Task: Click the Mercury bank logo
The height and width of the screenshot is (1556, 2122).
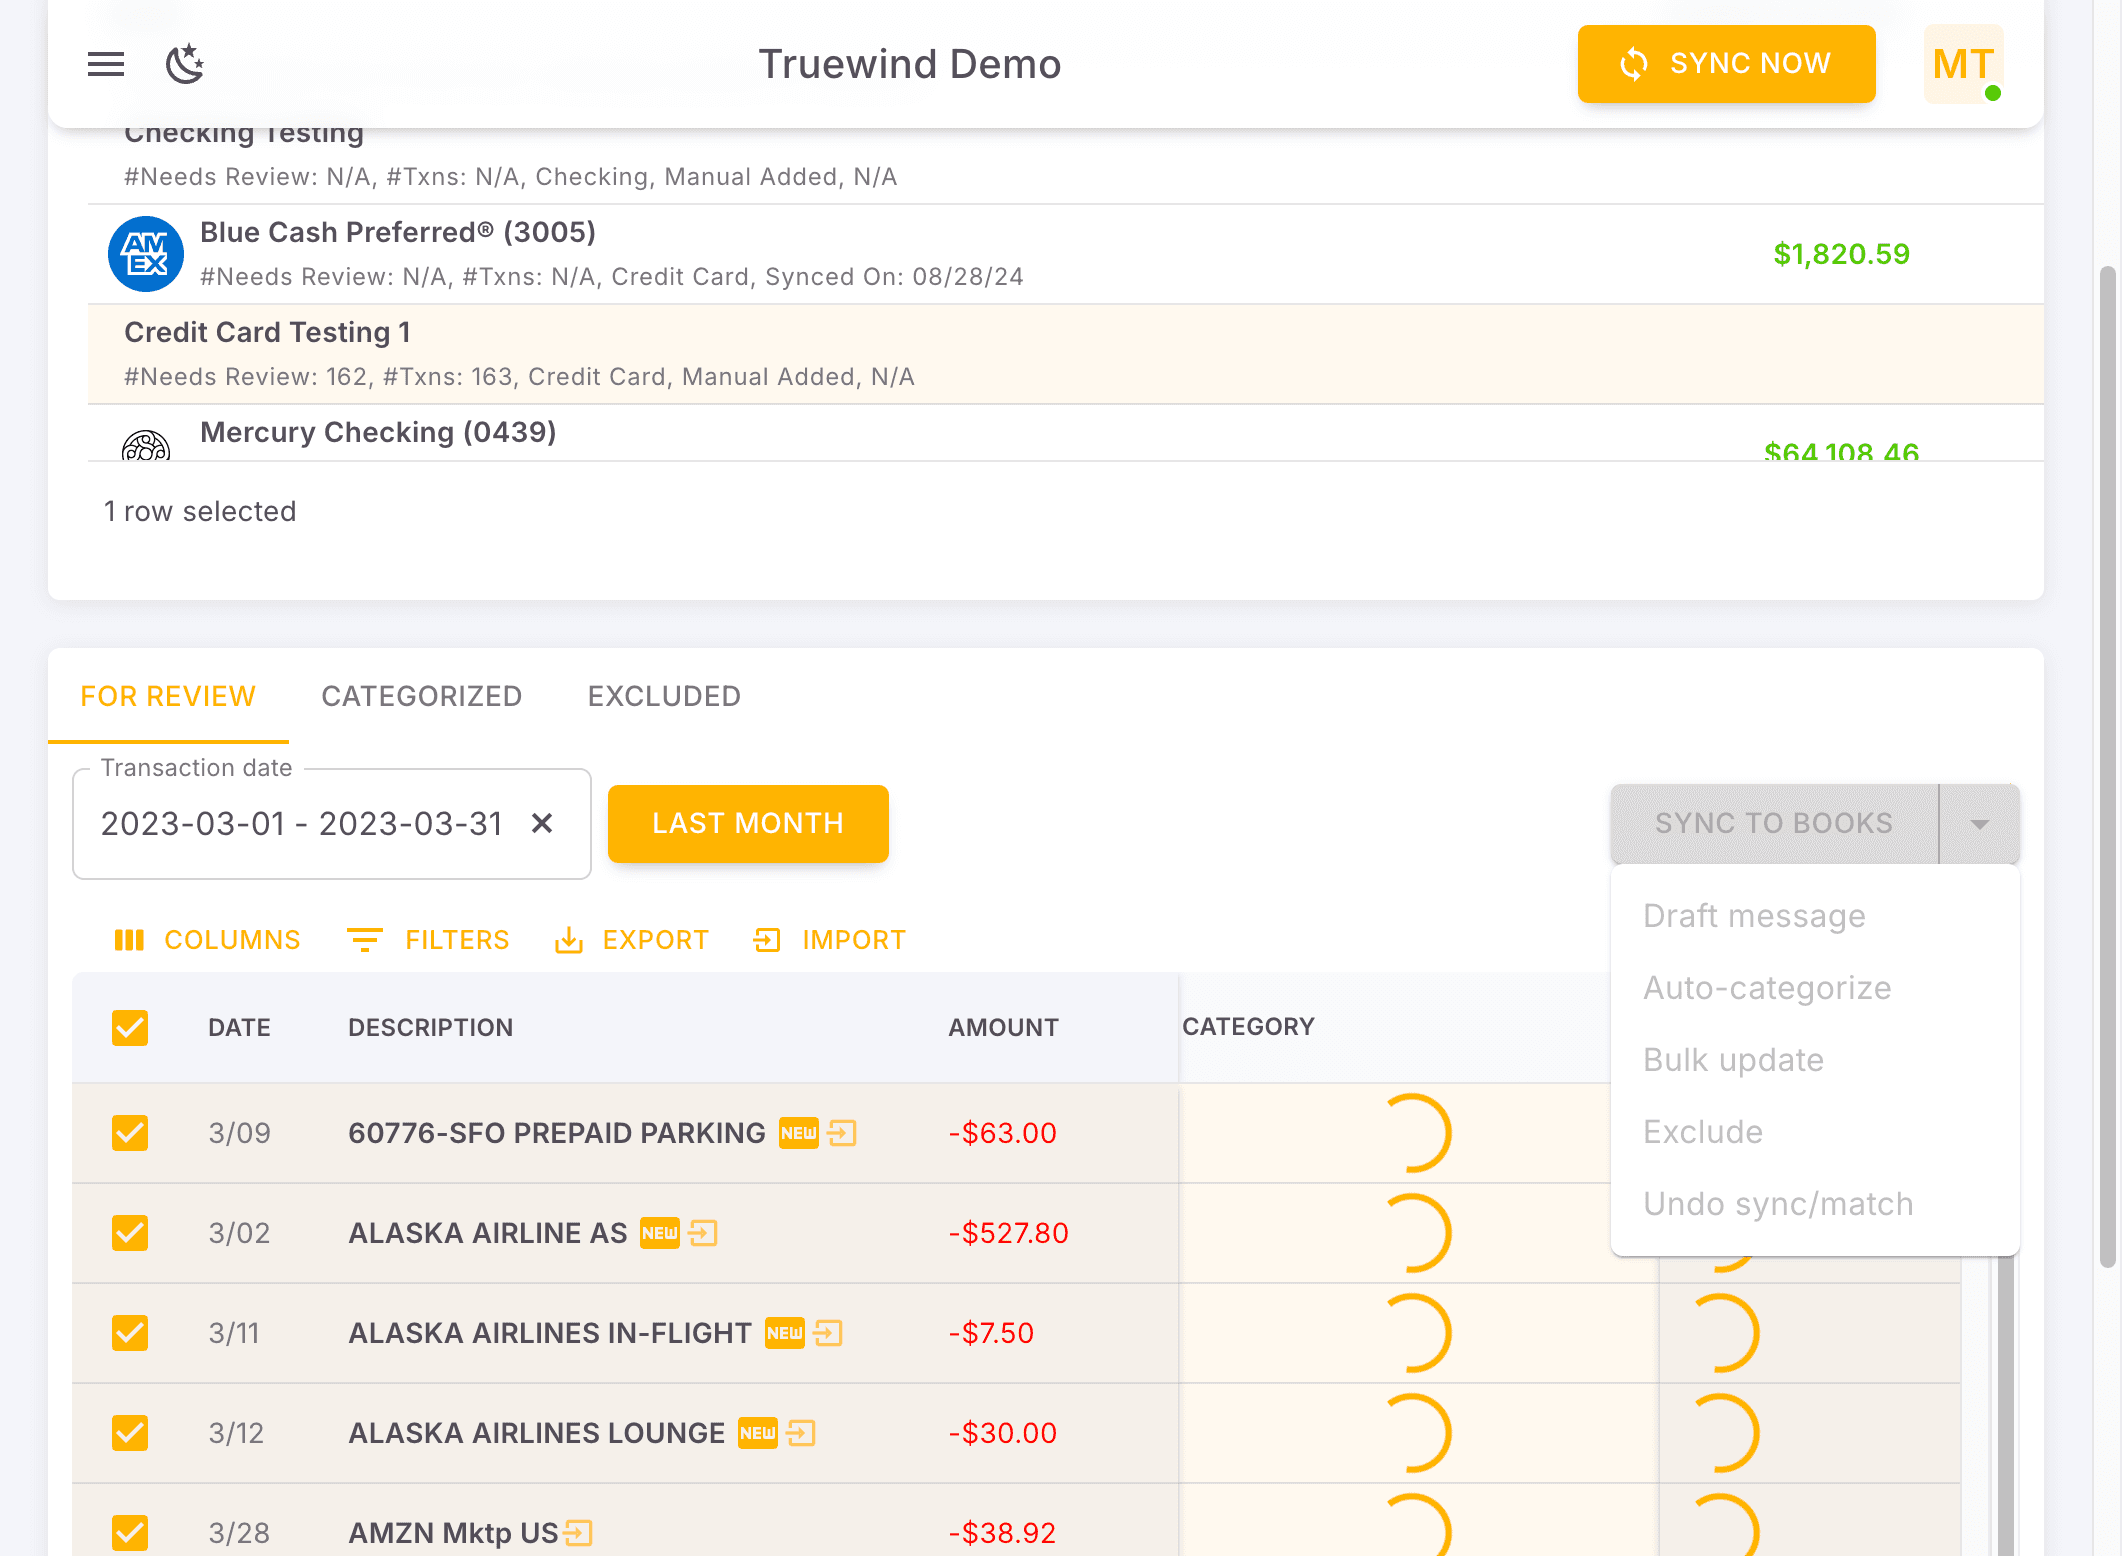Action: (x=145, y=447)
